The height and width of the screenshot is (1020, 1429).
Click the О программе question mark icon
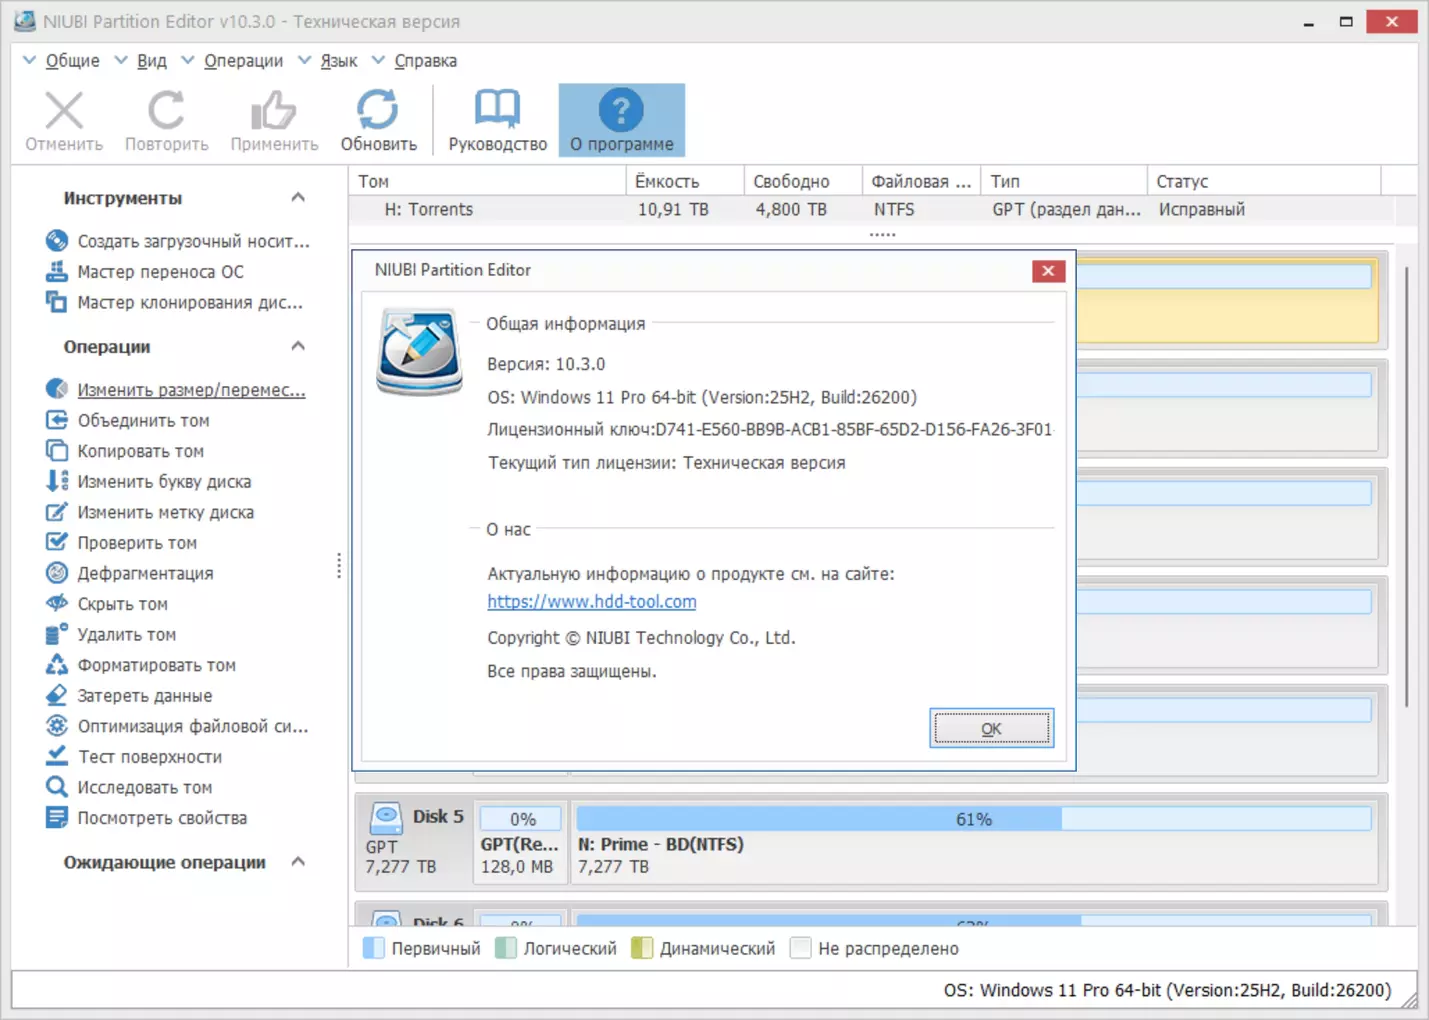click(x=621, y=111)
